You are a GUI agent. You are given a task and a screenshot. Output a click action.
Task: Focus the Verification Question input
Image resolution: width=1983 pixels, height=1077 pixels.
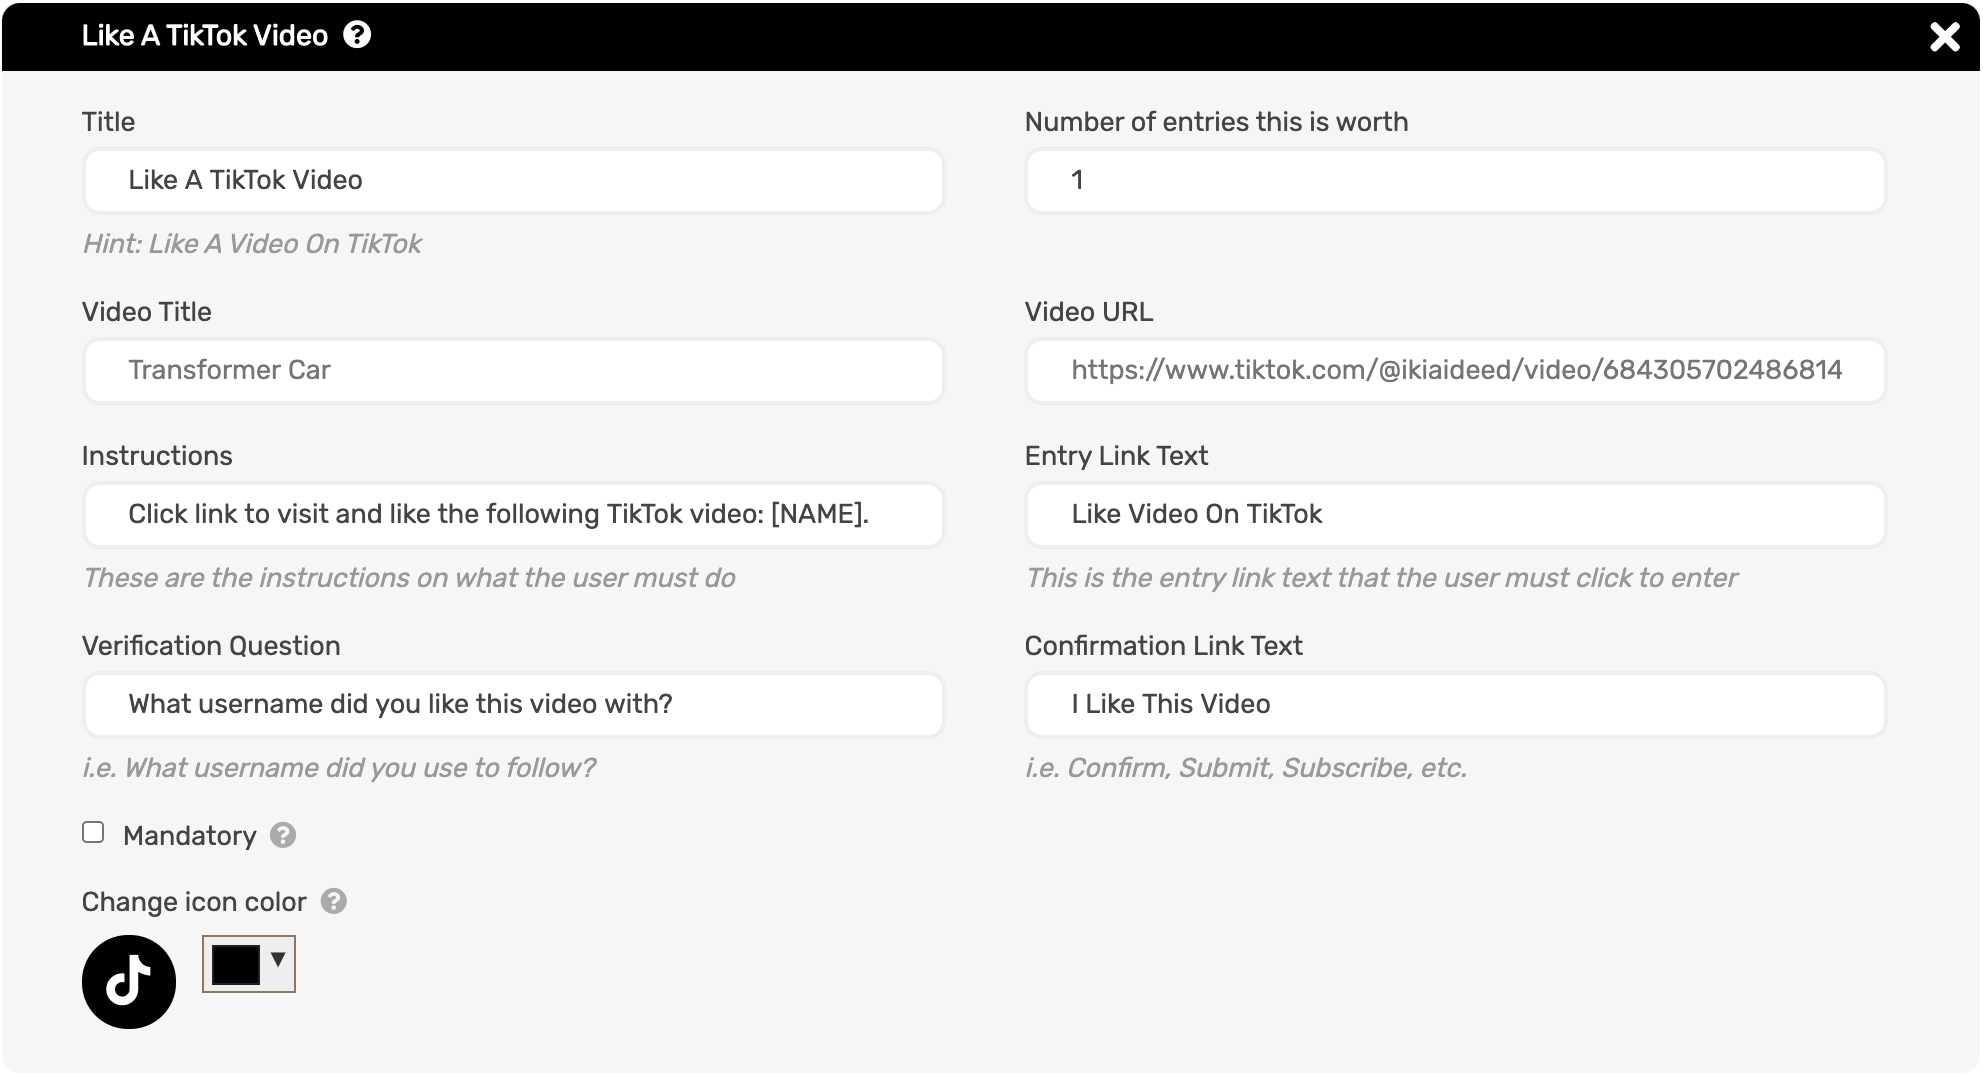tap(513, 704)
